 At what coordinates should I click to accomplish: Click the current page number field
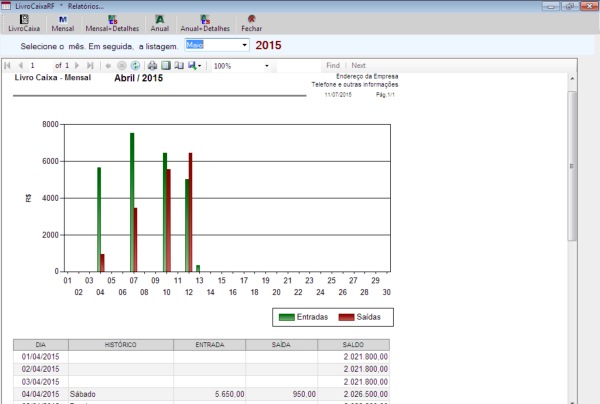pyautogui.click(x=42, y=66)
